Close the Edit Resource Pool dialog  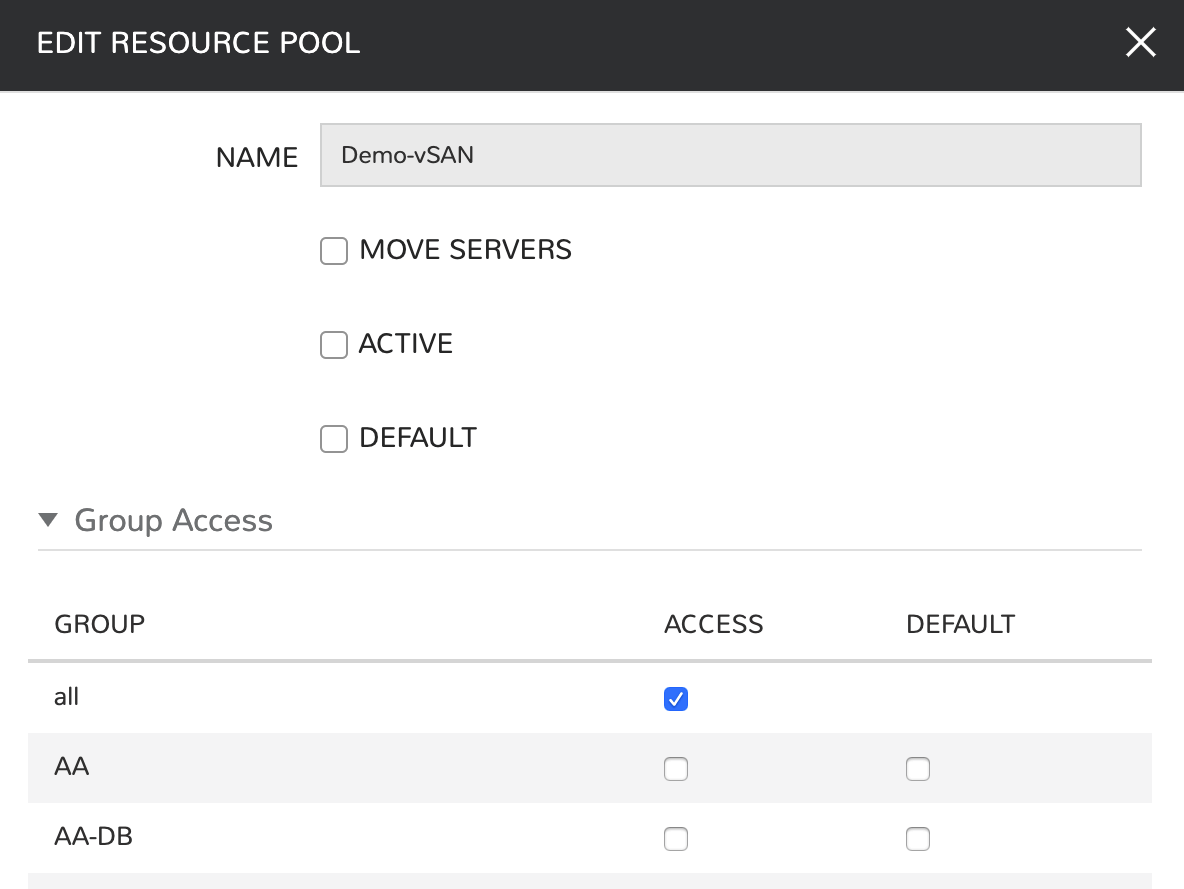[x=1140, y=43]
